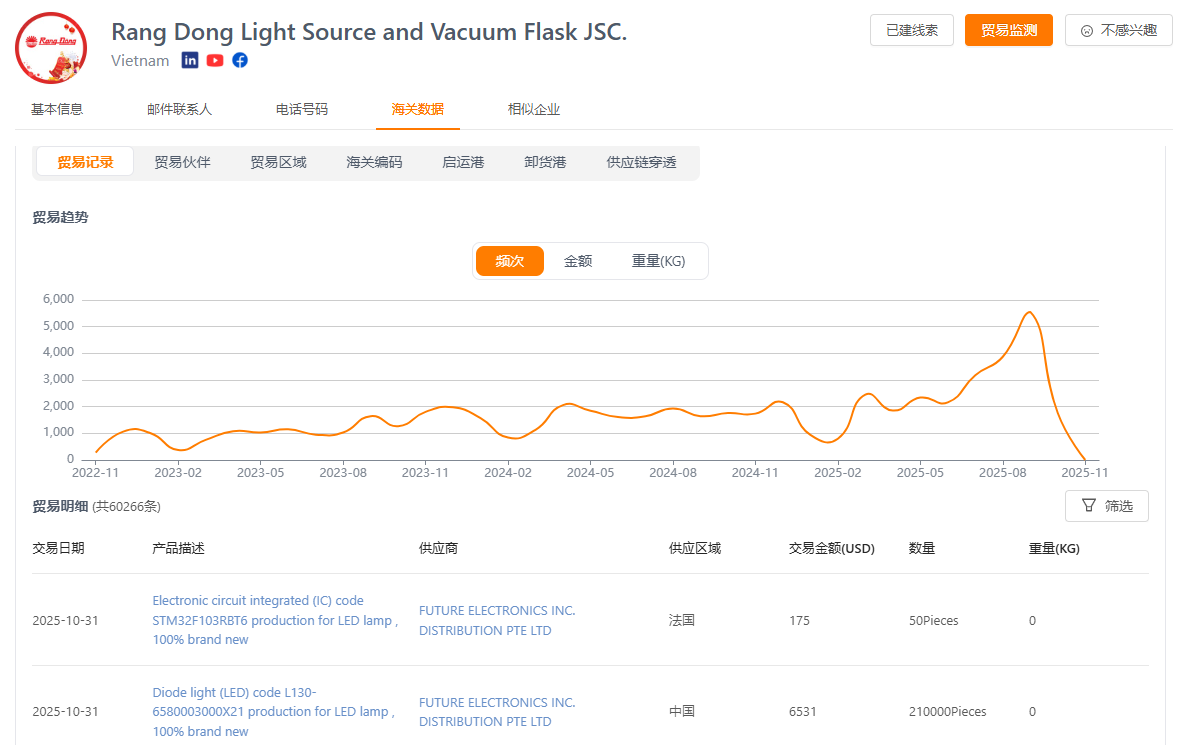Click the 重量(KG) column header
The height and width of the screenshot is (745, 1177).
1054,548
